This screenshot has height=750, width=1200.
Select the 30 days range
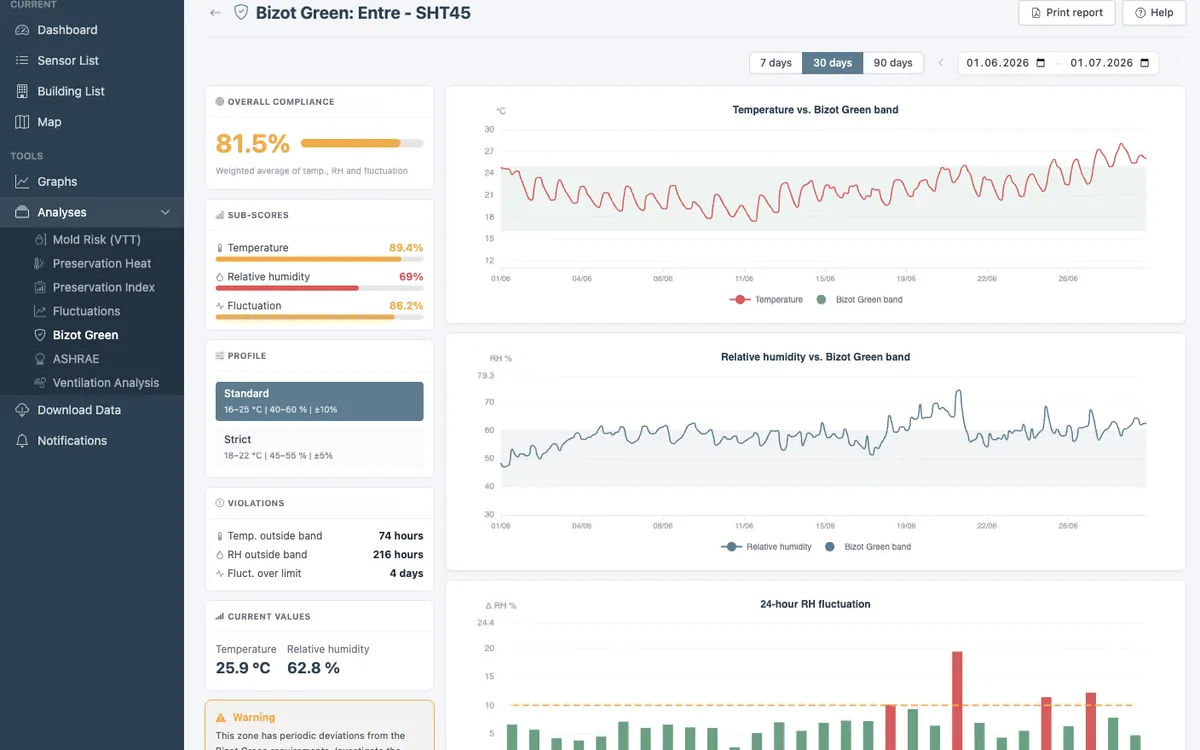tap(832, 63)
